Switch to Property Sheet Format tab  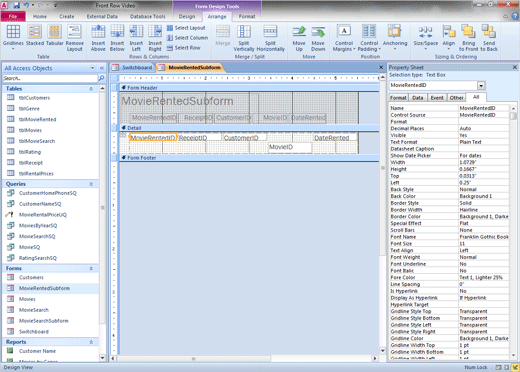point(398,98)
